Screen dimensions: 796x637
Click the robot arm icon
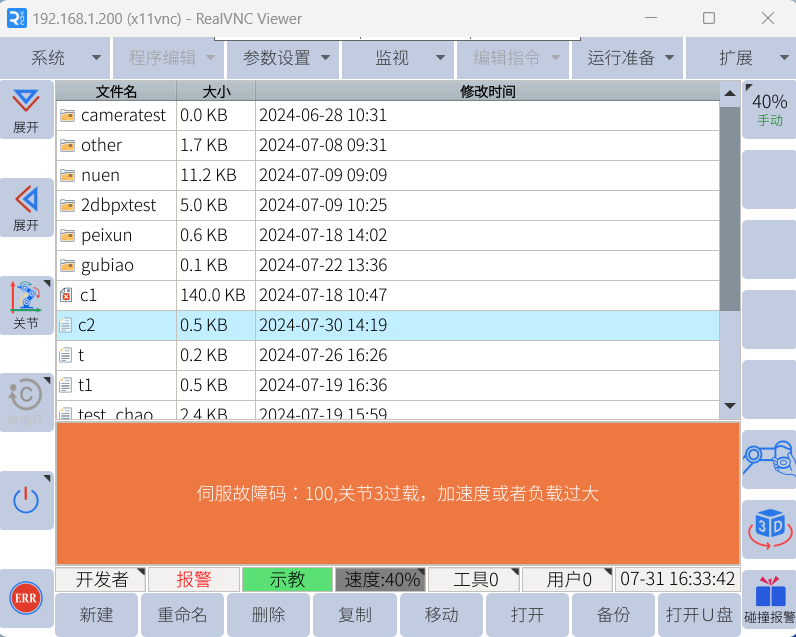[x=769, y=459]
